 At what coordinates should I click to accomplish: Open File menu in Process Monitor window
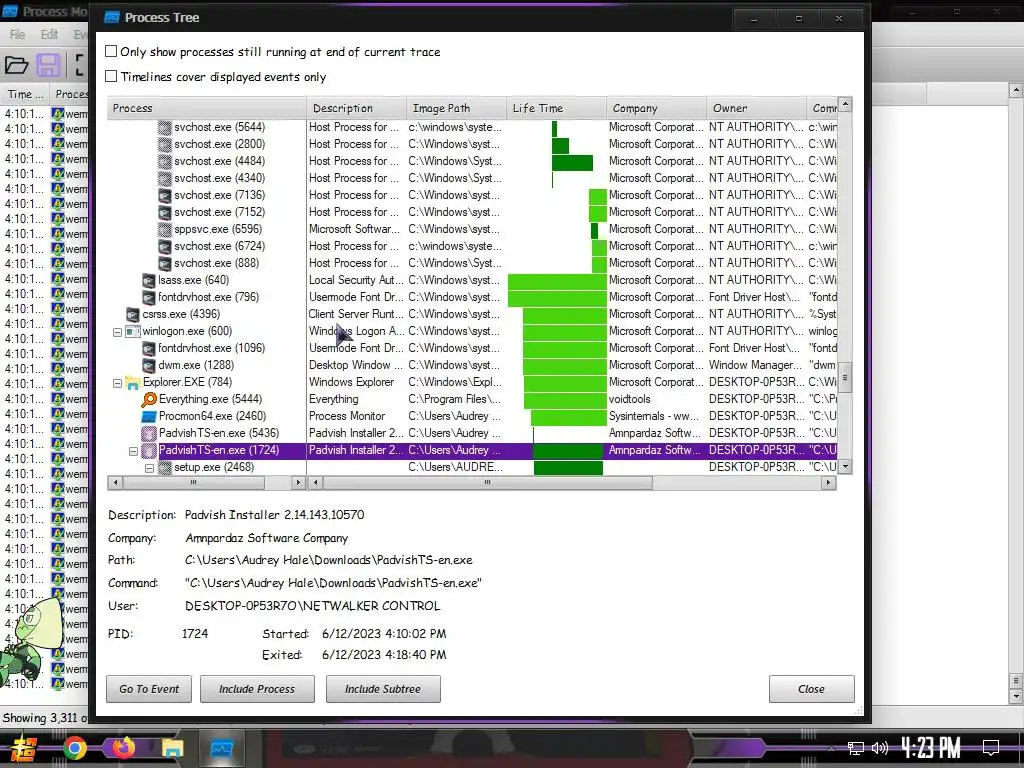[x=18, y=35]
